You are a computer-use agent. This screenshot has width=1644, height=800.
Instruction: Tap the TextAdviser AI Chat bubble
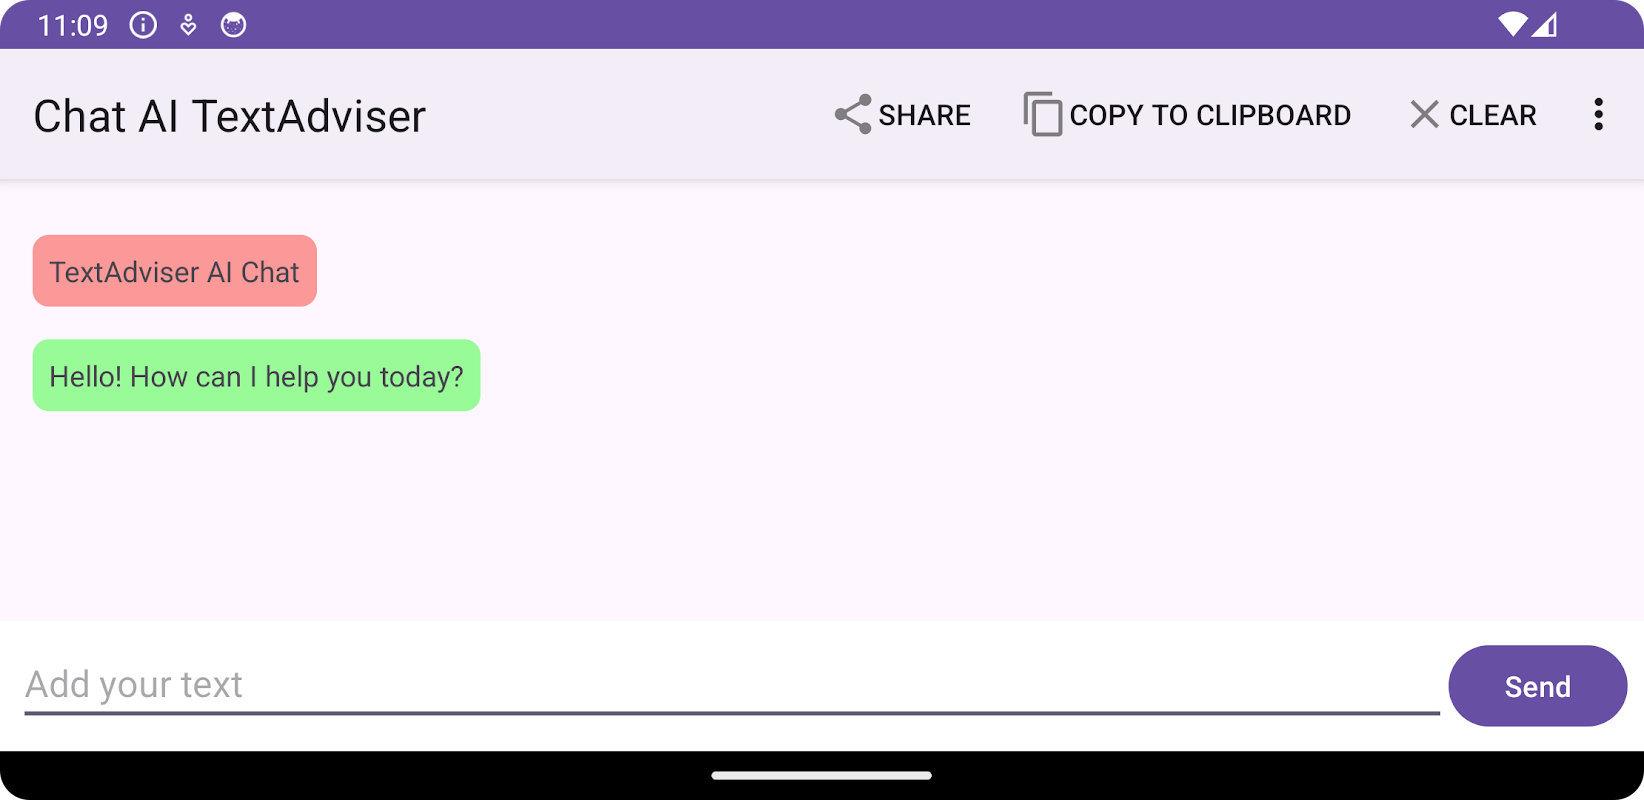point(175,271)
